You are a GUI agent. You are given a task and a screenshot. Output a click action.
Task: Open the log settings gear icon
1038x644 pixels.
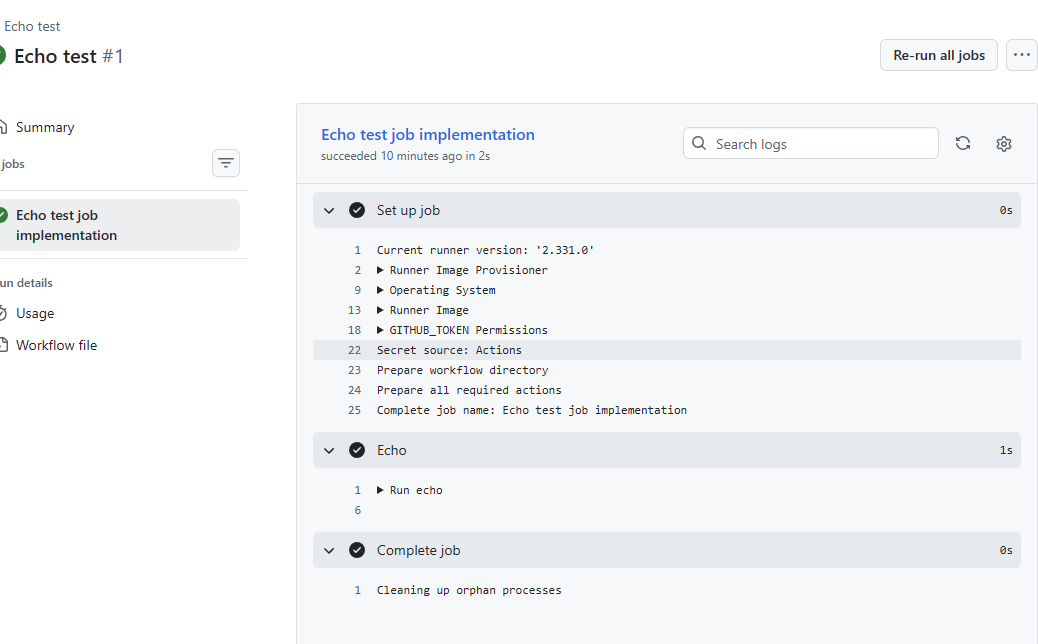pyautogui.click(x=1004, y=144)
